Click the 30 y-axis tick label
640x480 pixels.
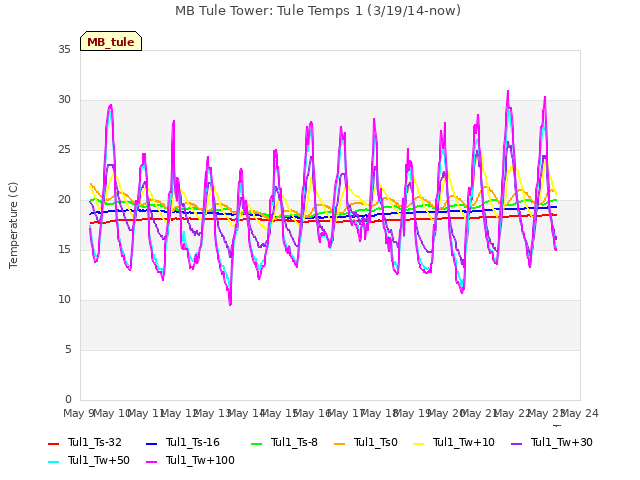tap(64, 100)
